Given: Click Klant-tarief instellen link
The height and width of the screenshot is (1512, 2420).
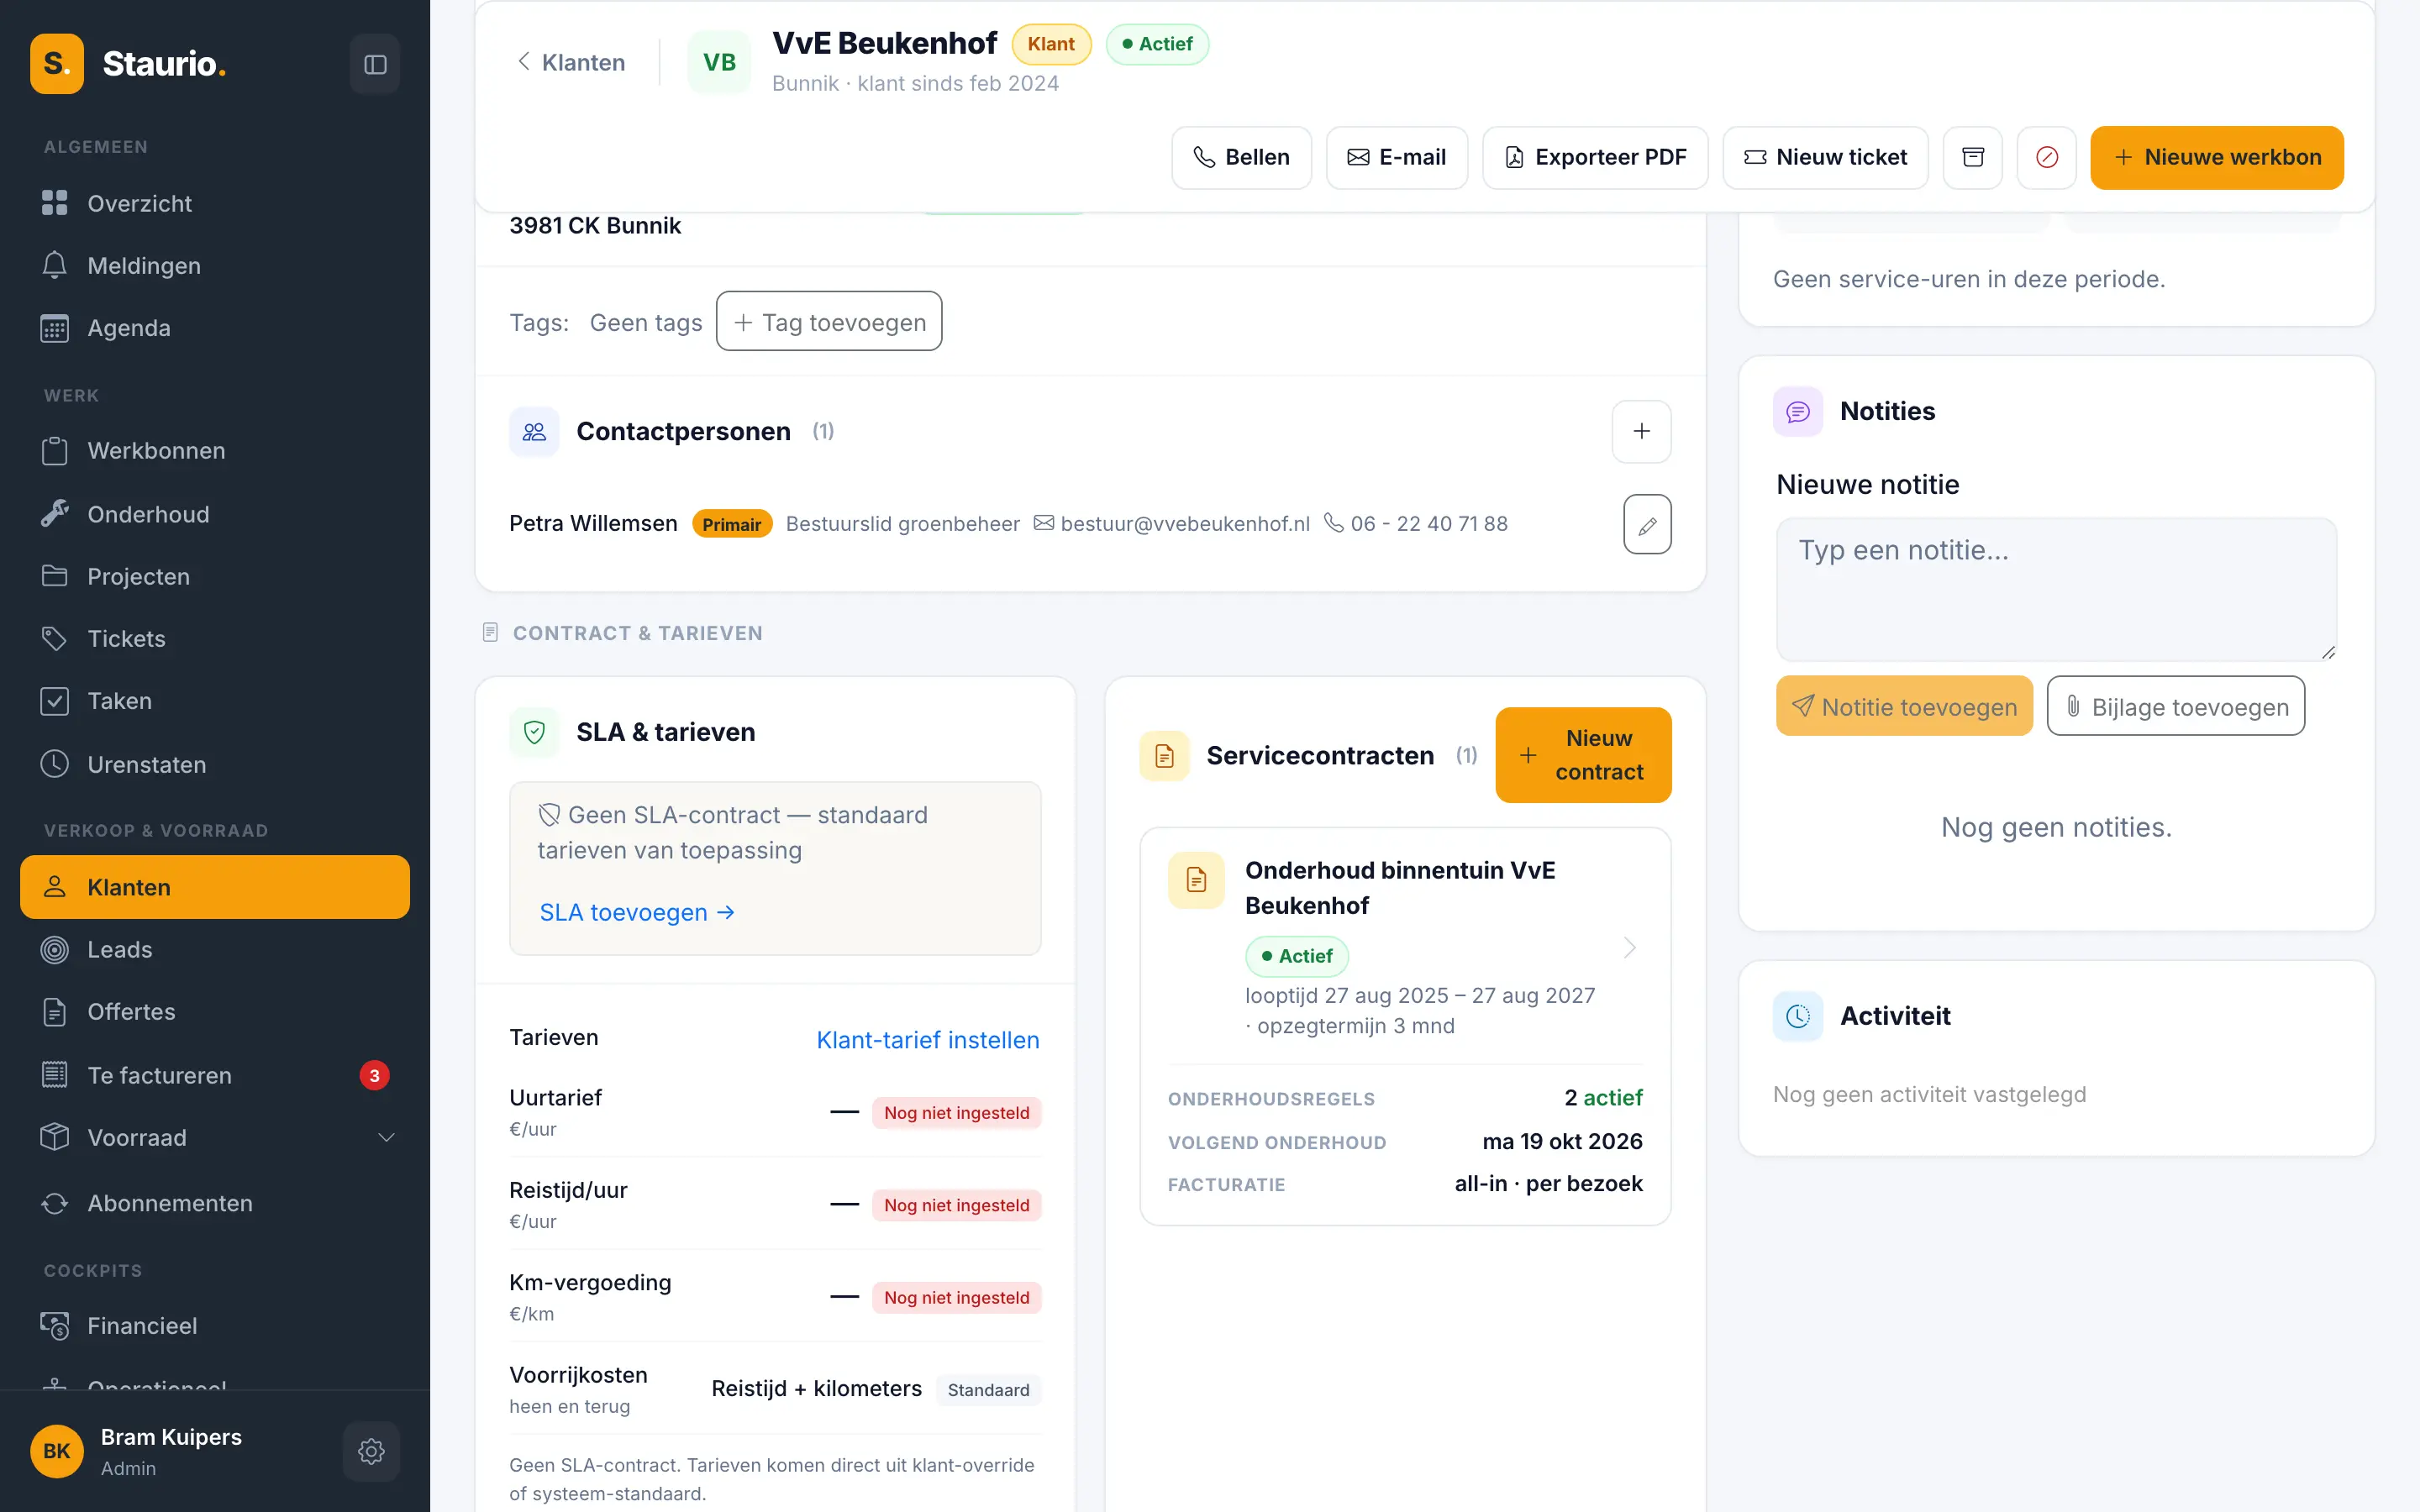Looking at the screenshot, I should 927,1040.
